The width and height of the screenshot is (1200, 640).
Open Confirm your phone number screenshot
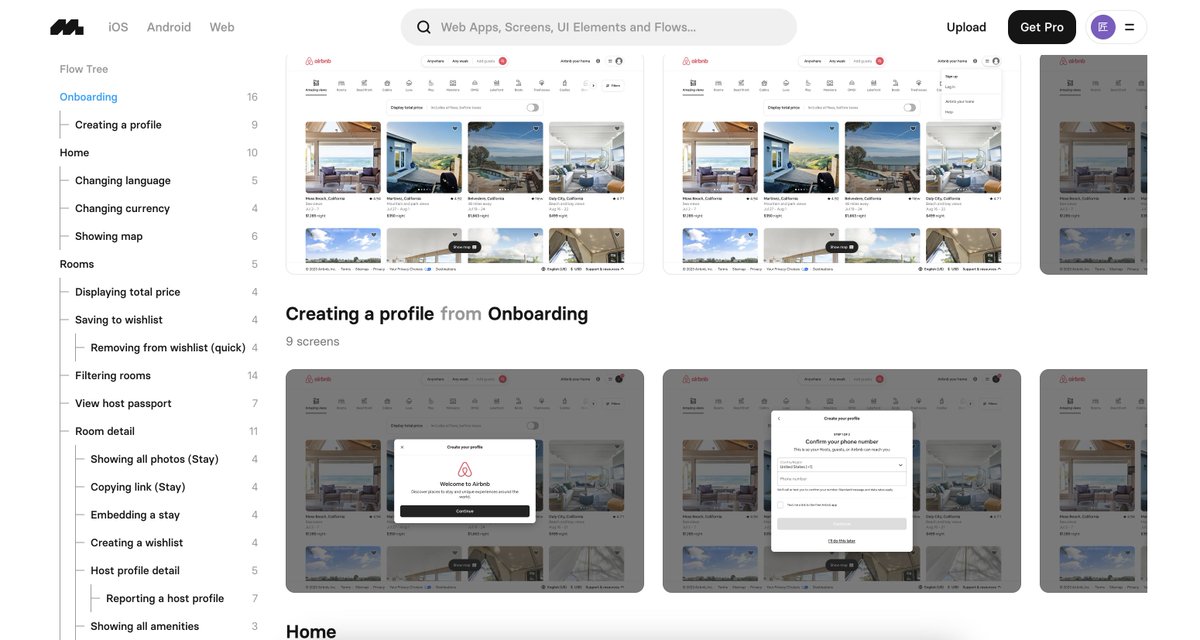(x=842, y=481)
